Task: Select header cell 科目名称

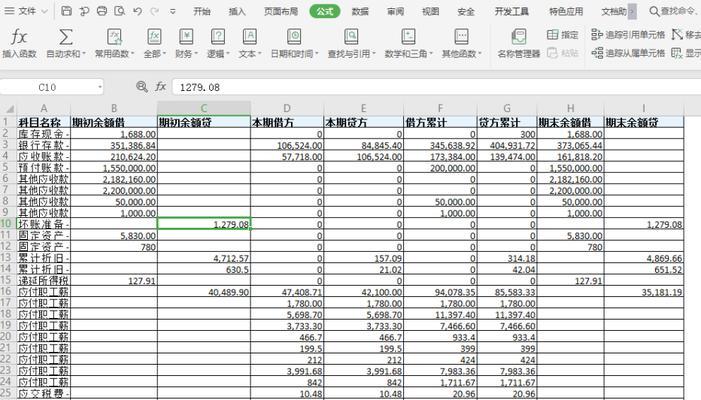Action: pos(44,122)
